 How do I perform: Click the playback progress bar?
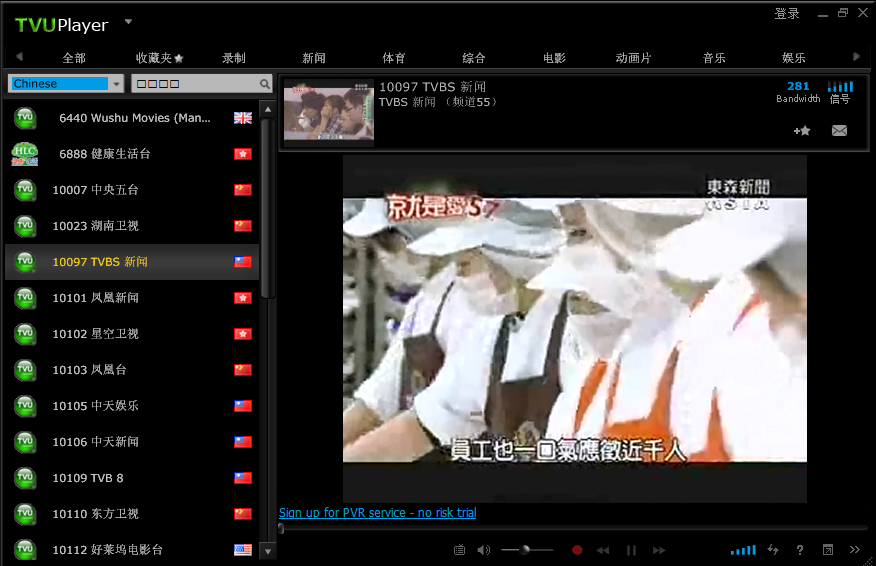(573, 529)
